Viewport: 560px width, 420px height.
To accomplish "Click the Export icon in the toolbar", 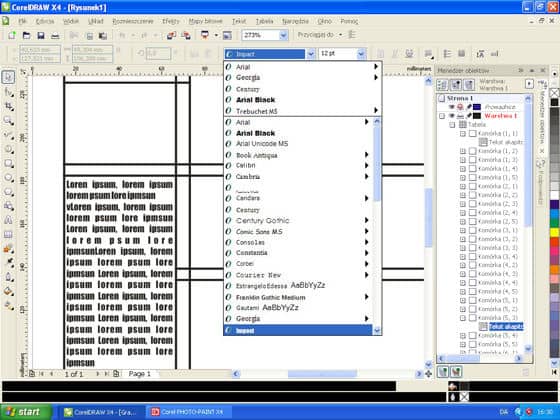I will point(186,35).
